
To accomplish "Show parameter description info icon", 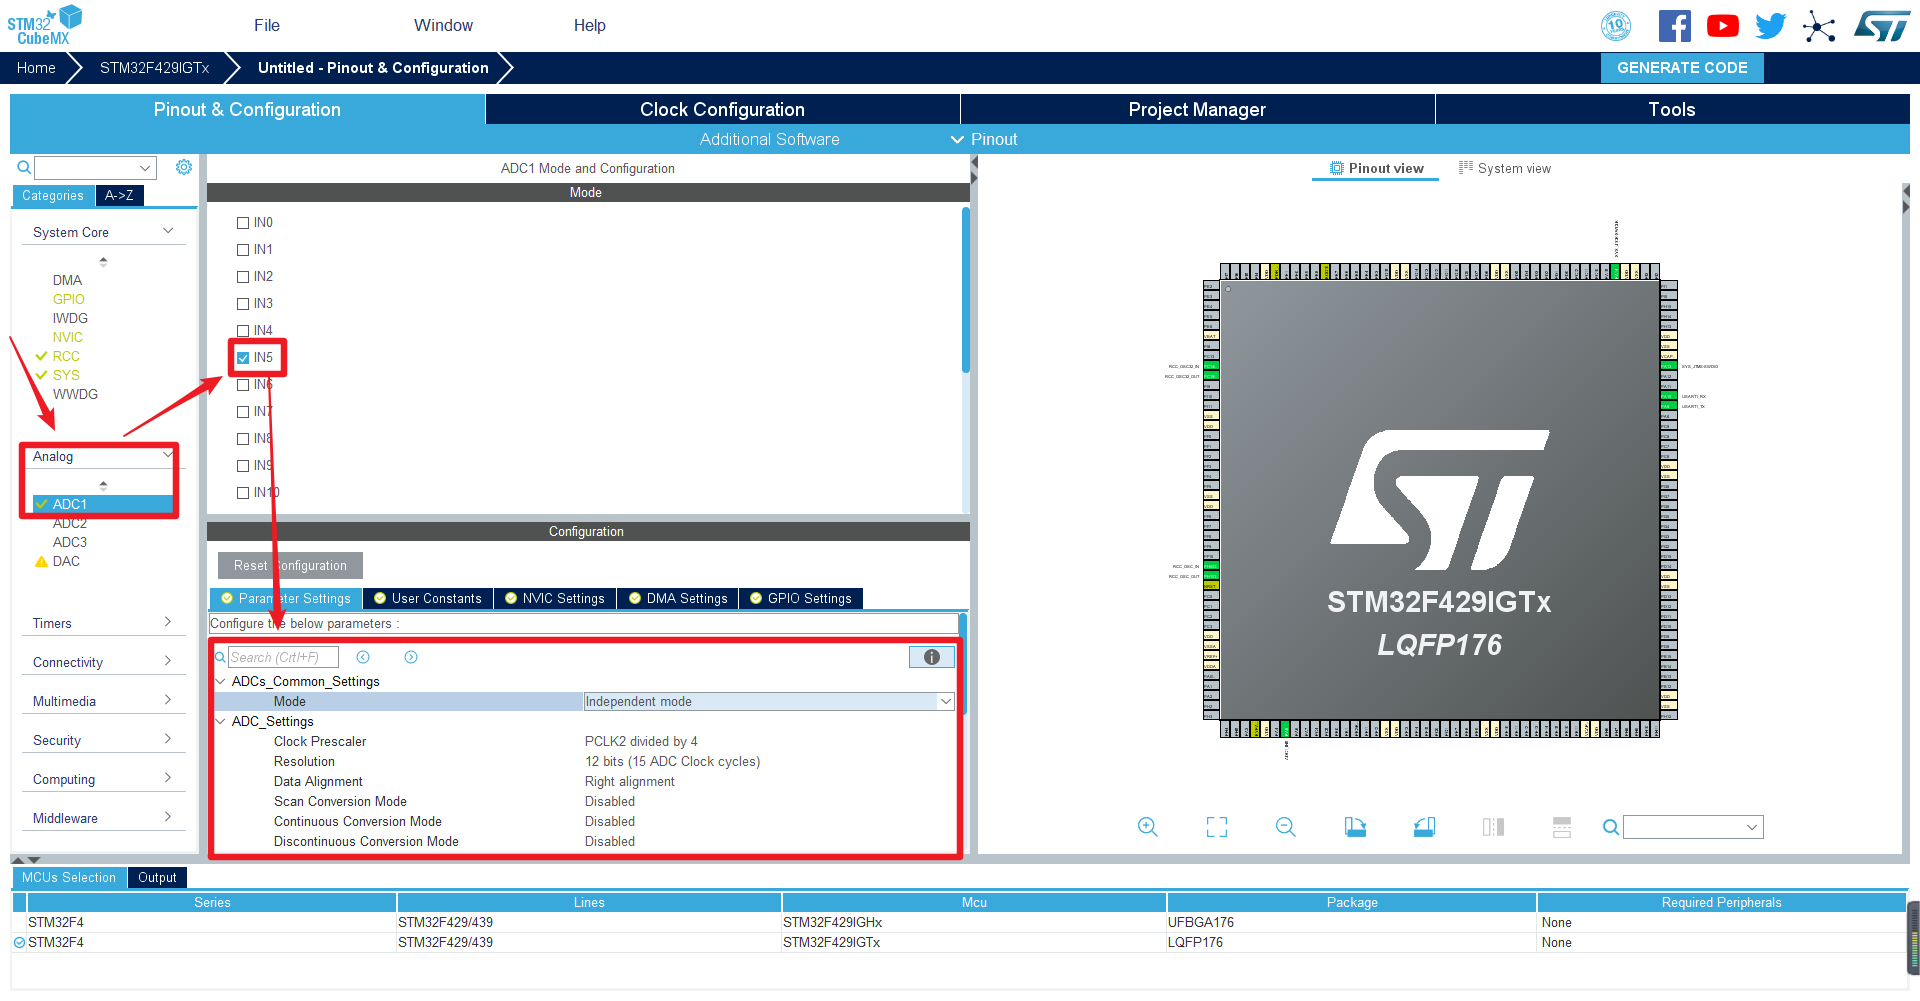I will [932, 657].
